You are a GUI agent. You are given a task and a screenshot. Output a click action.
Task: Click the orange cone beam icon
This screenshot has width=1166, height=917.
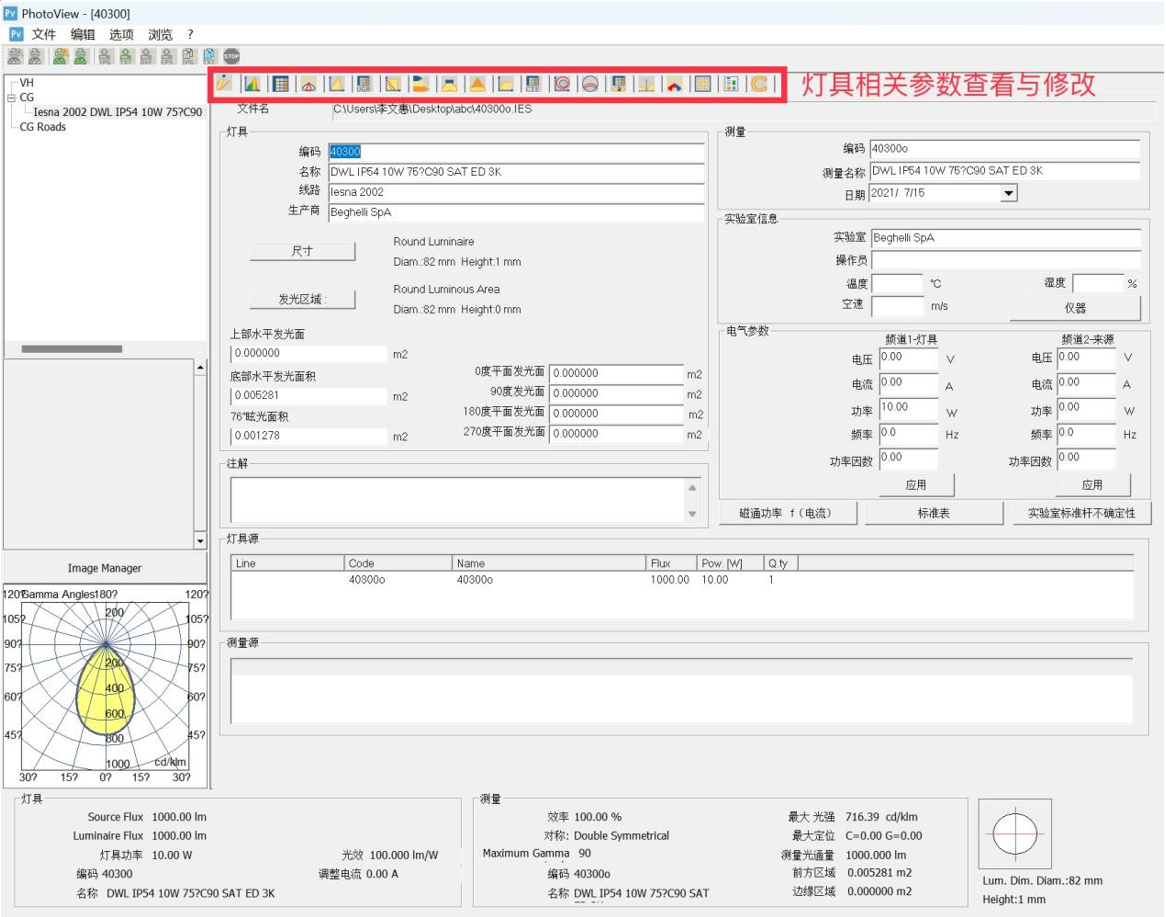tap(478, 84)
